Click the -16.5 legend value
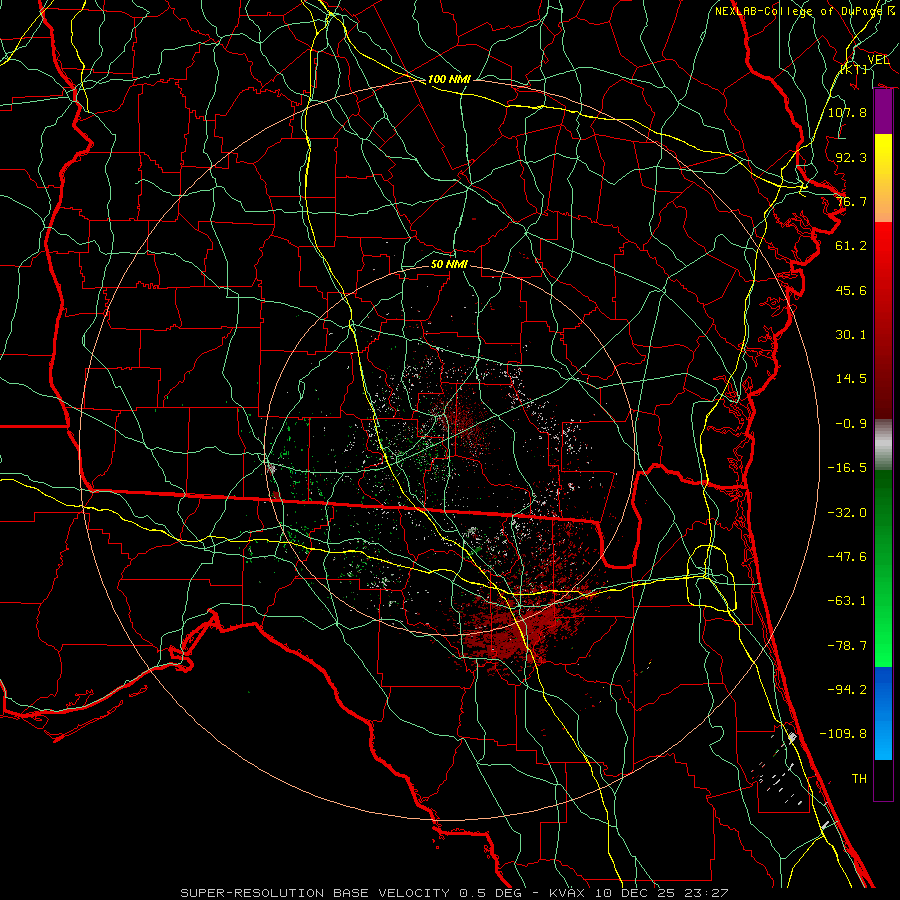Image resolution: width=900 pixels, height=900 pixels. (x=847, y=468)
